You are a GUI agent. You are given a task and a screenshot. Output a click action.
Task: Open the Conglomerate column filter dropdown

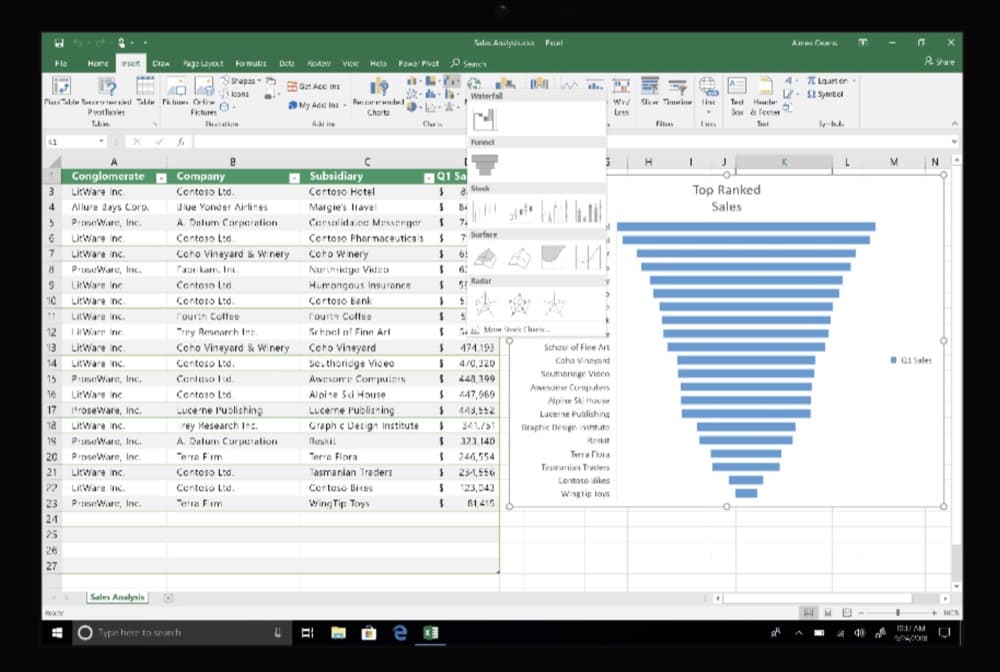coord(161,178)
